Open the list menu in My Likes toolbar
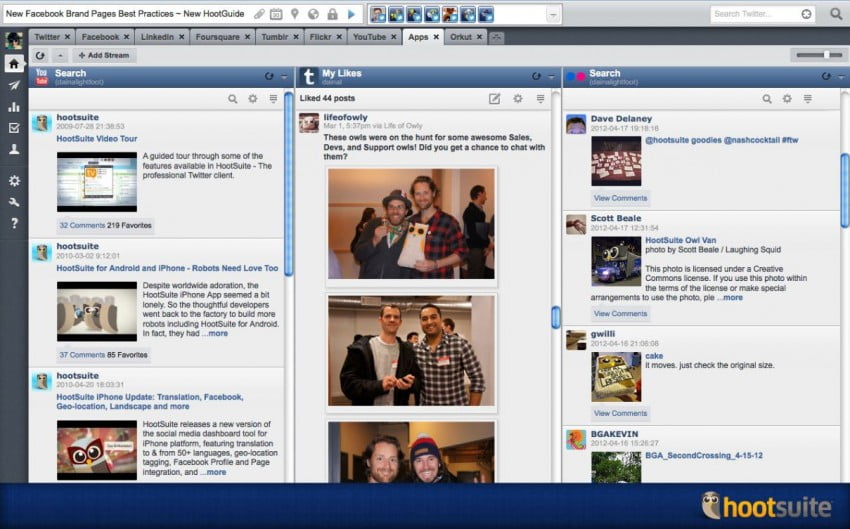 [540, 99]
